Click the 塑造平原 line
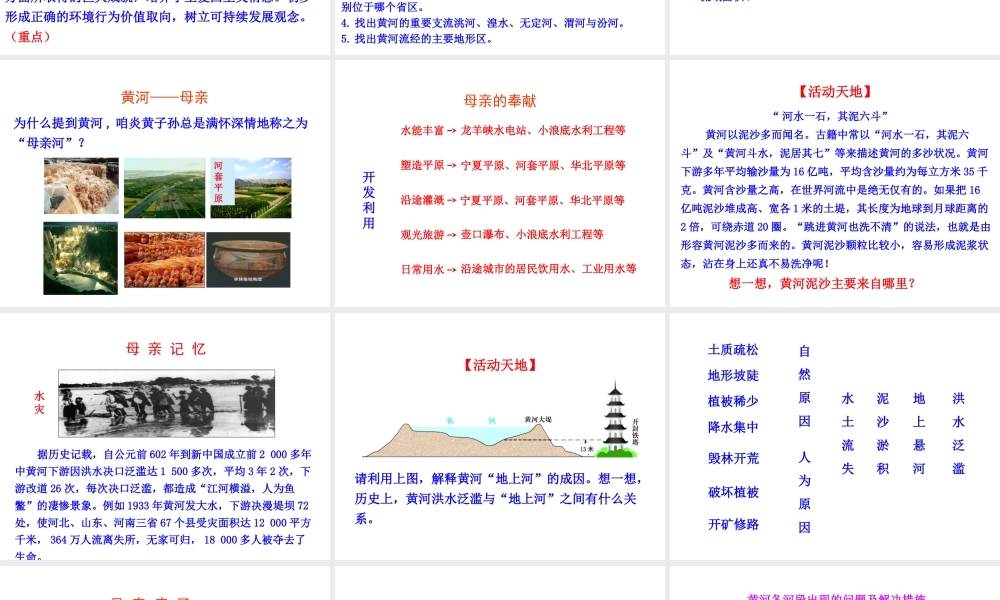1000x600 pixels. pyautogui.click(x=513, y=166)
